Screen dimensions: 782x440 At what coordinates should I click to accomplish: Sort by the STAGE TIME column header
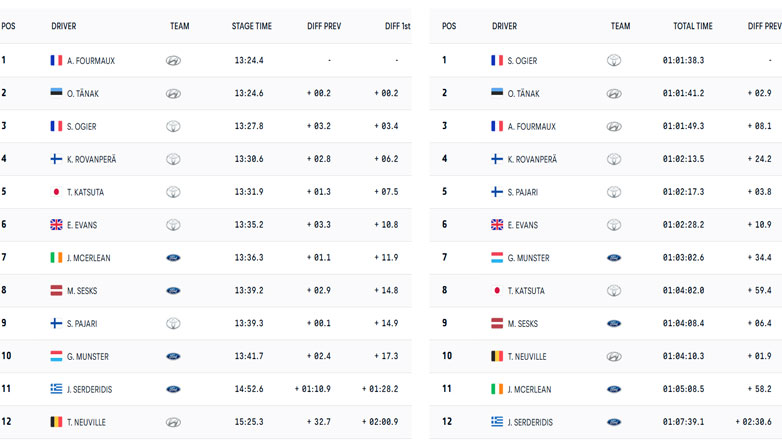(x=251, y=26)
